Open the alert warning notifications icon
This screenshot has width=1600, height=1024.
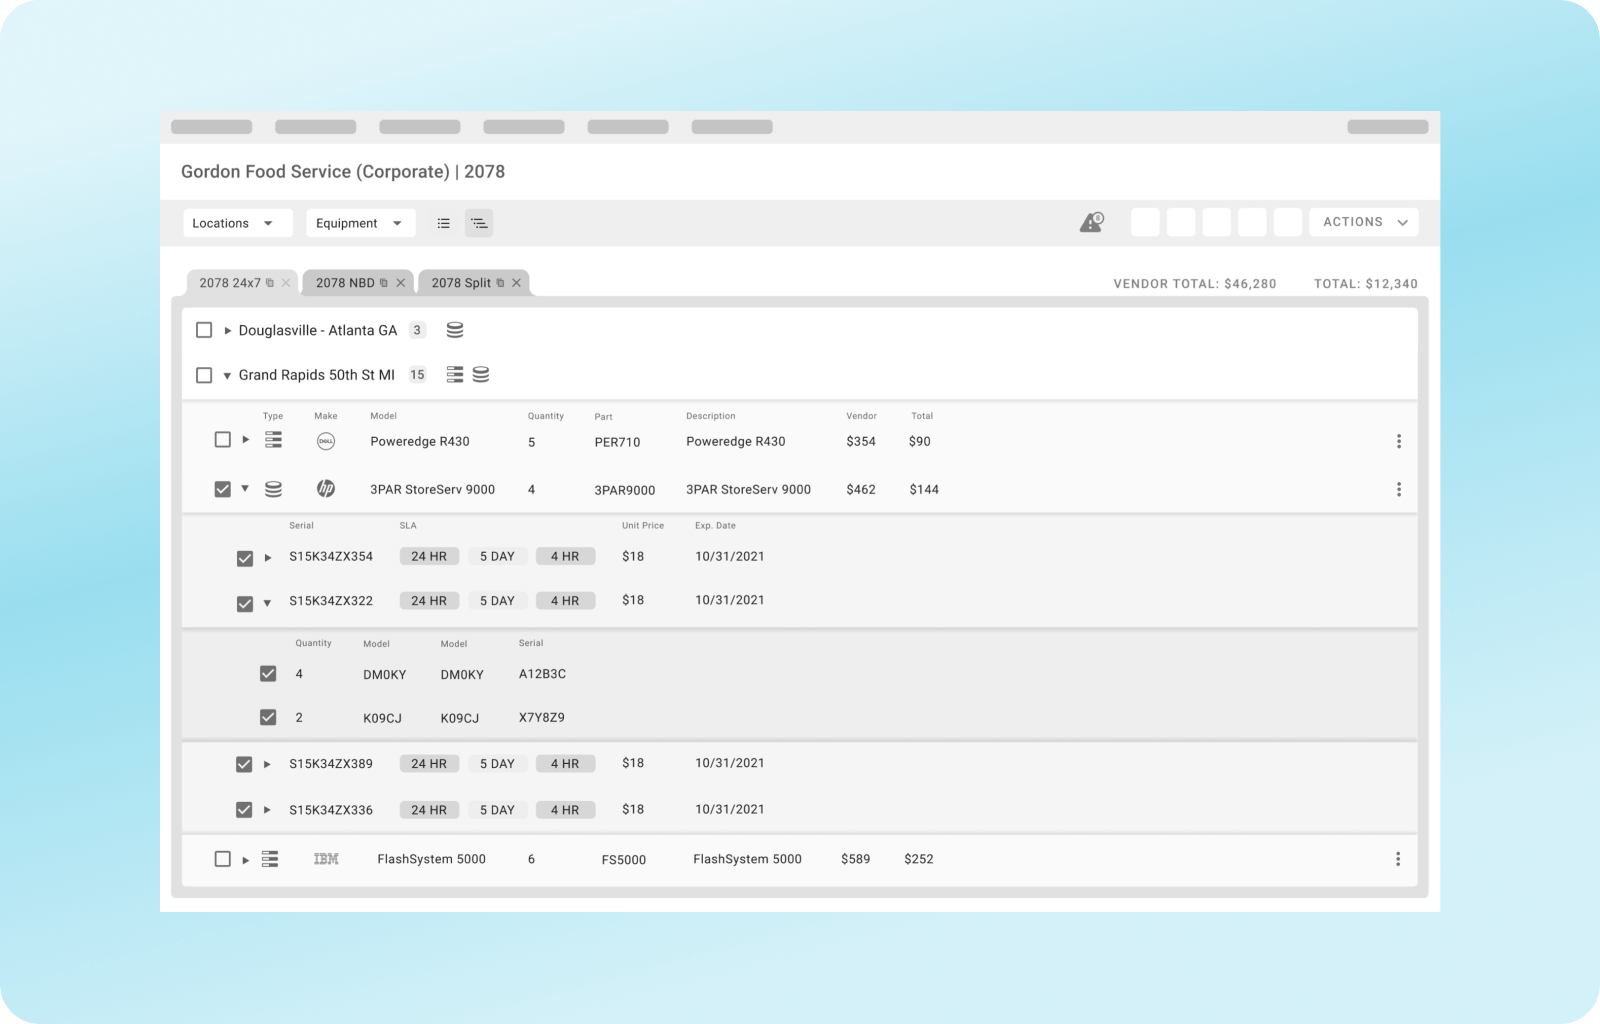click(1091, 222)
